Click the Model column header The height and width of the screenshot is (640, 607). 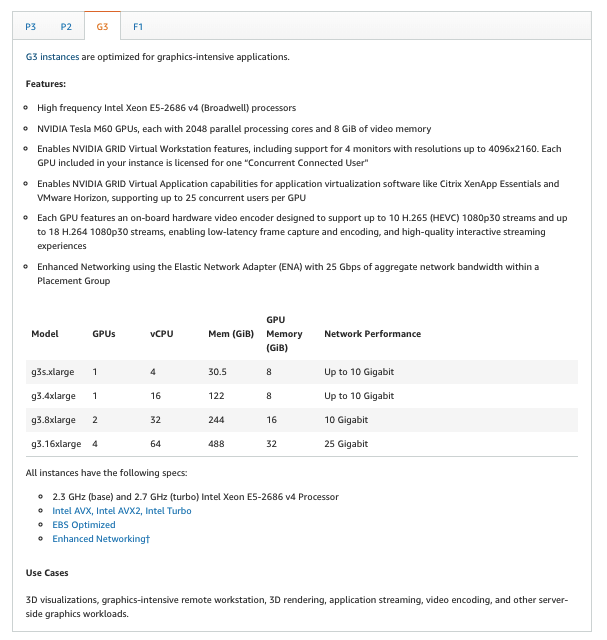[45, 334]
